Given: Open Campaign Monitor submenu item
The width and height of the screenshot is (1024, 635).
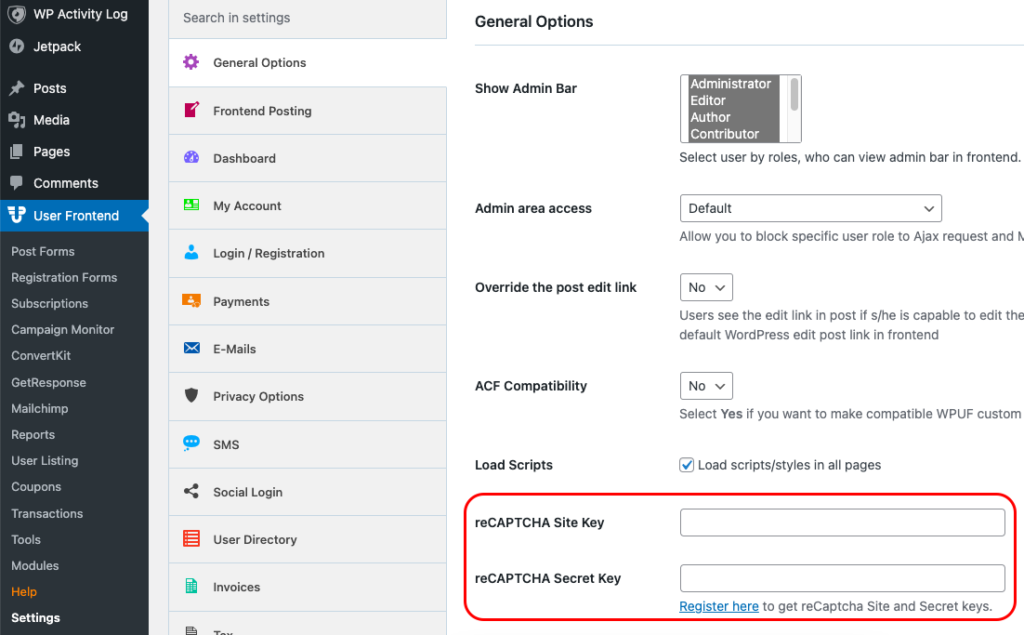Looking at the screenshot, I should point(63,330).
